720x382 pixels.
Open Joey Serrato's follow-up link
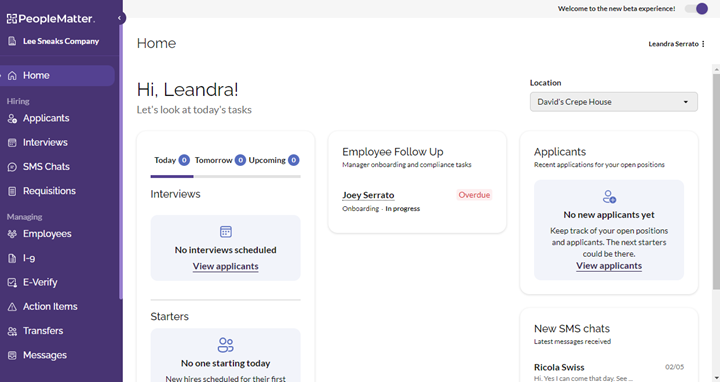(x=368, y=195)
